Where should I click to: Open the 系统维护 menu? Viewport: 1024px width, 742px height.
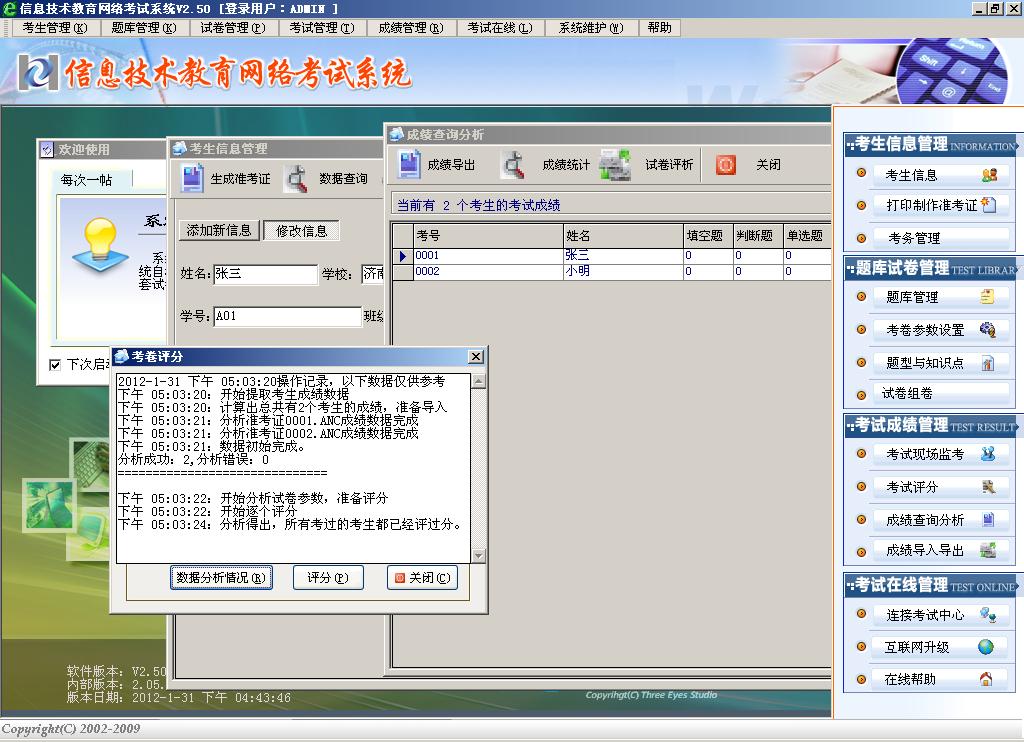point(591,28)
